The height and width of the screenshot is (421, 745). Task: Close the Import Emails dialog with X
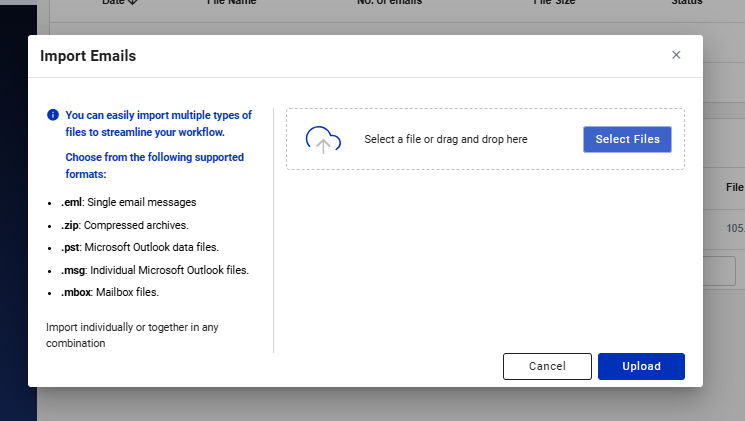point(676,55)
